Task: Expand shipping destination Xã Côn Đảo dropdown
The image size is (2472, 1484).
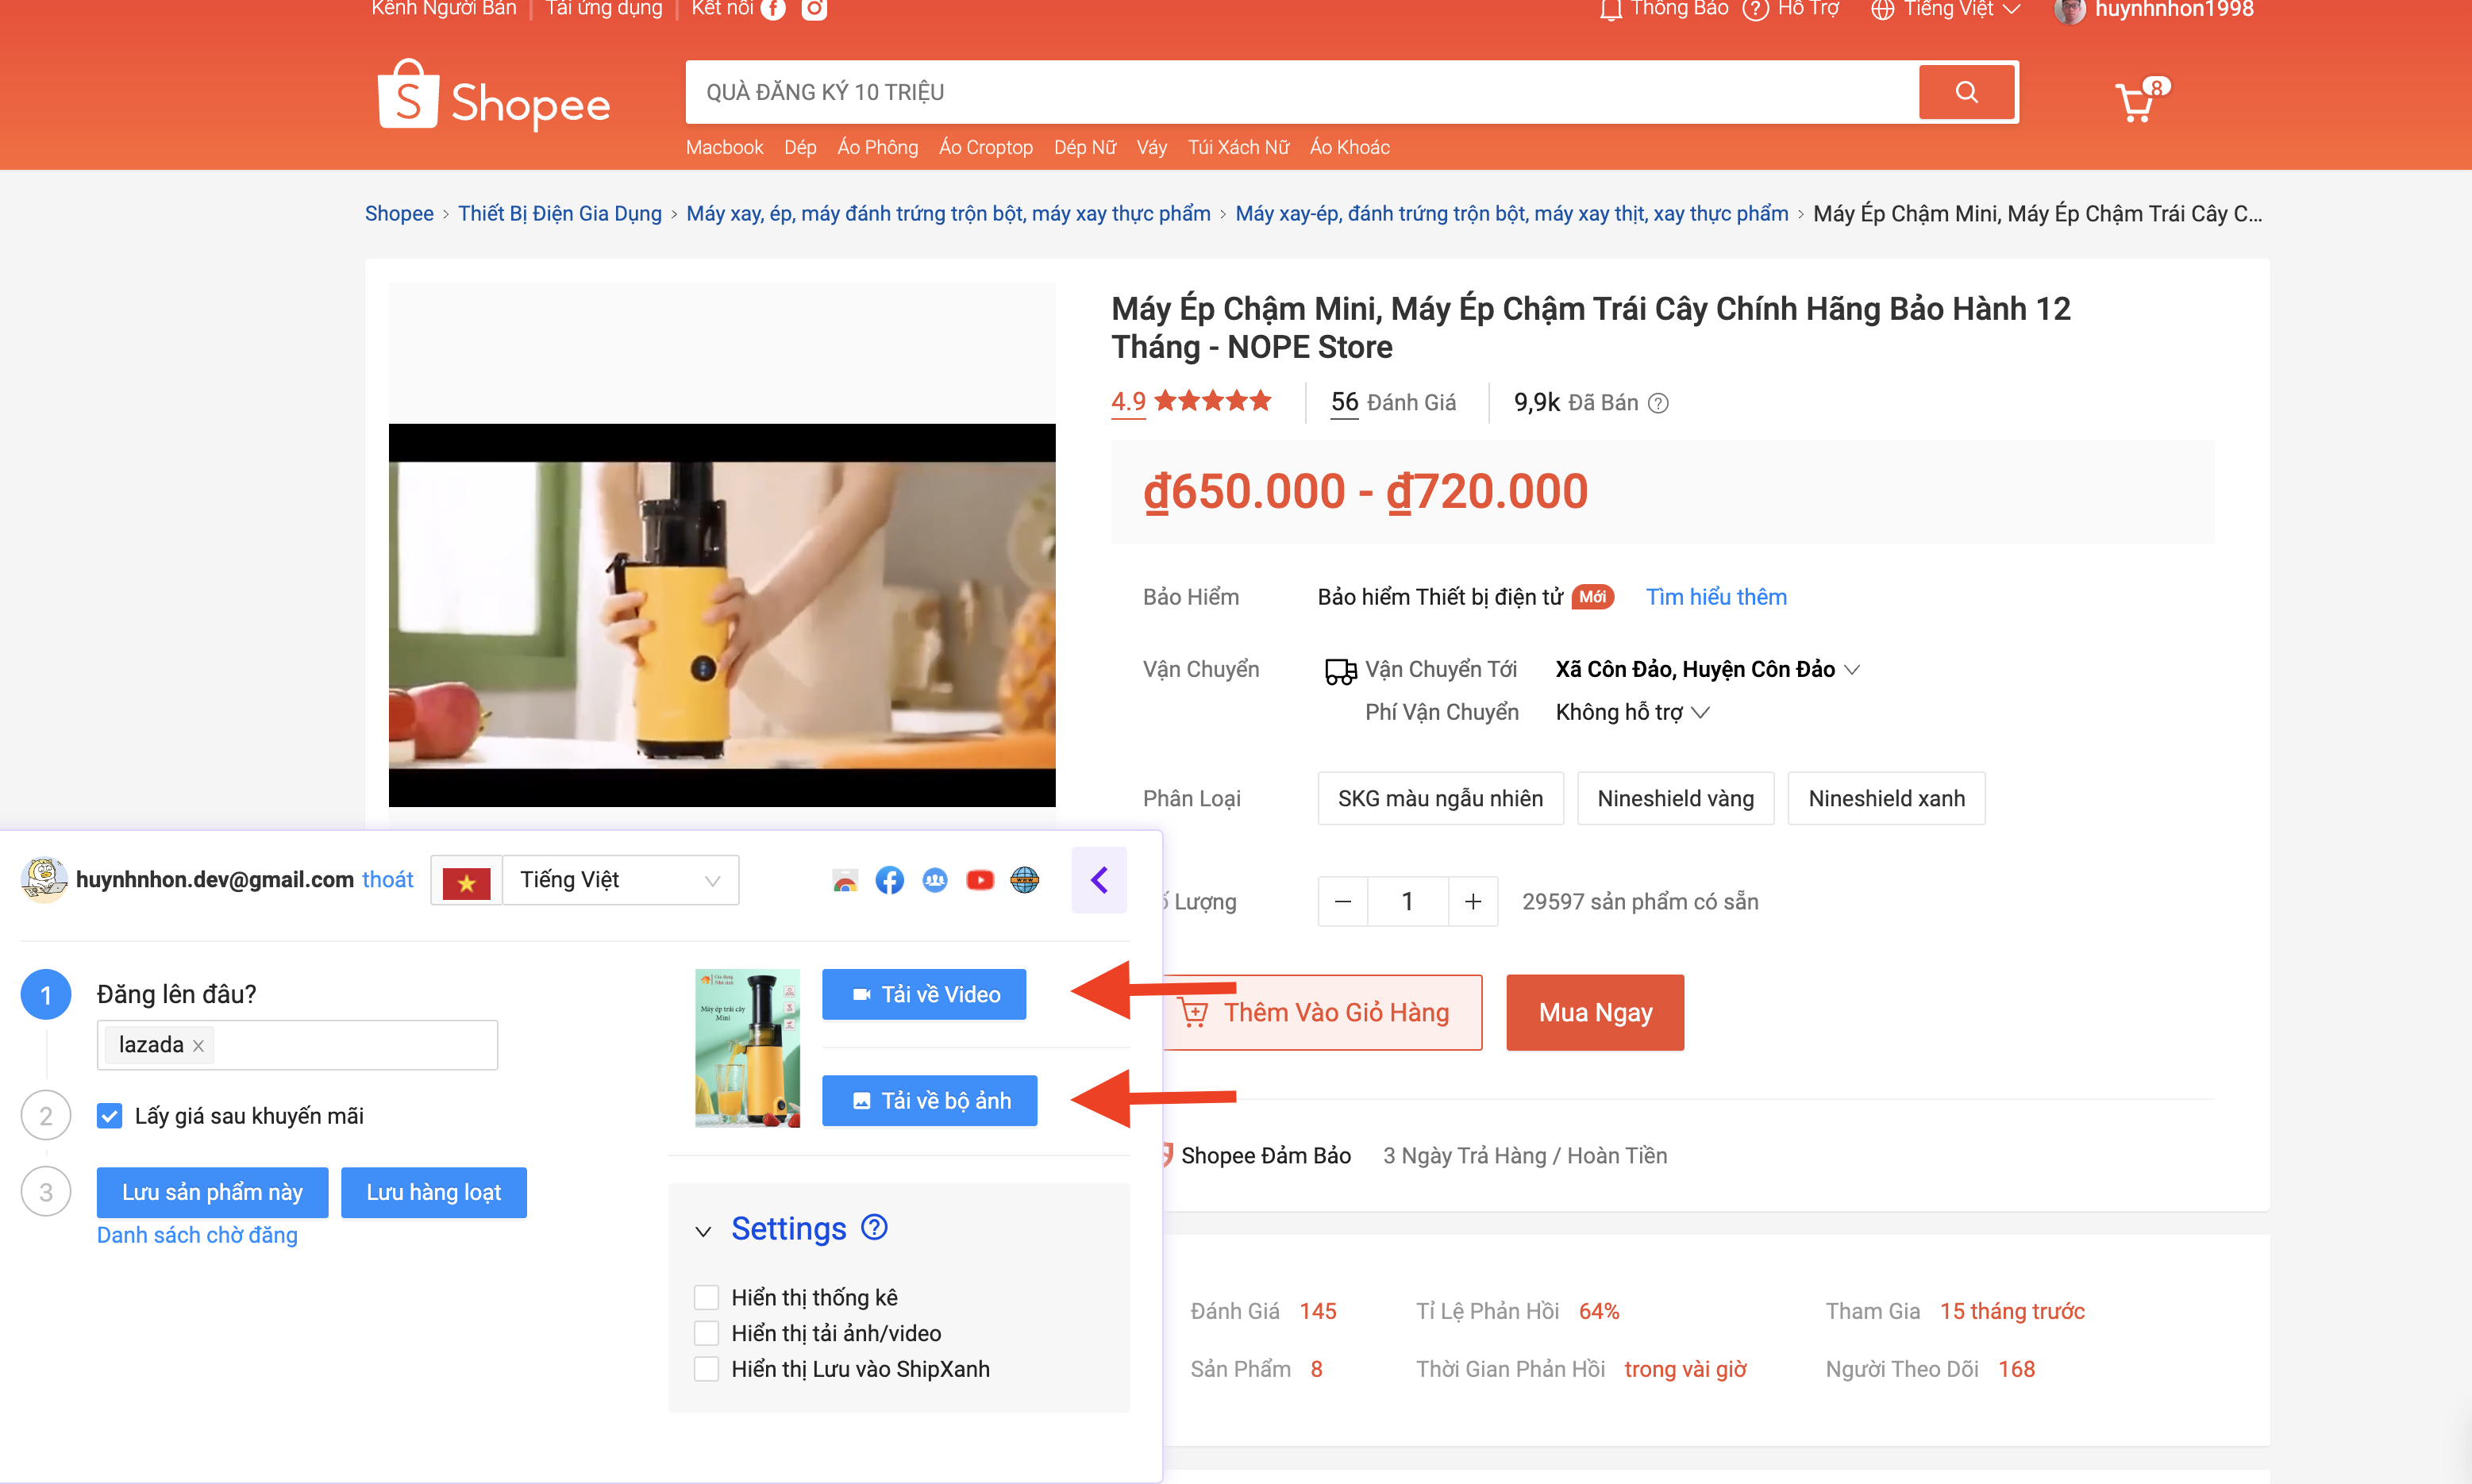Action: coord(1707,670)
